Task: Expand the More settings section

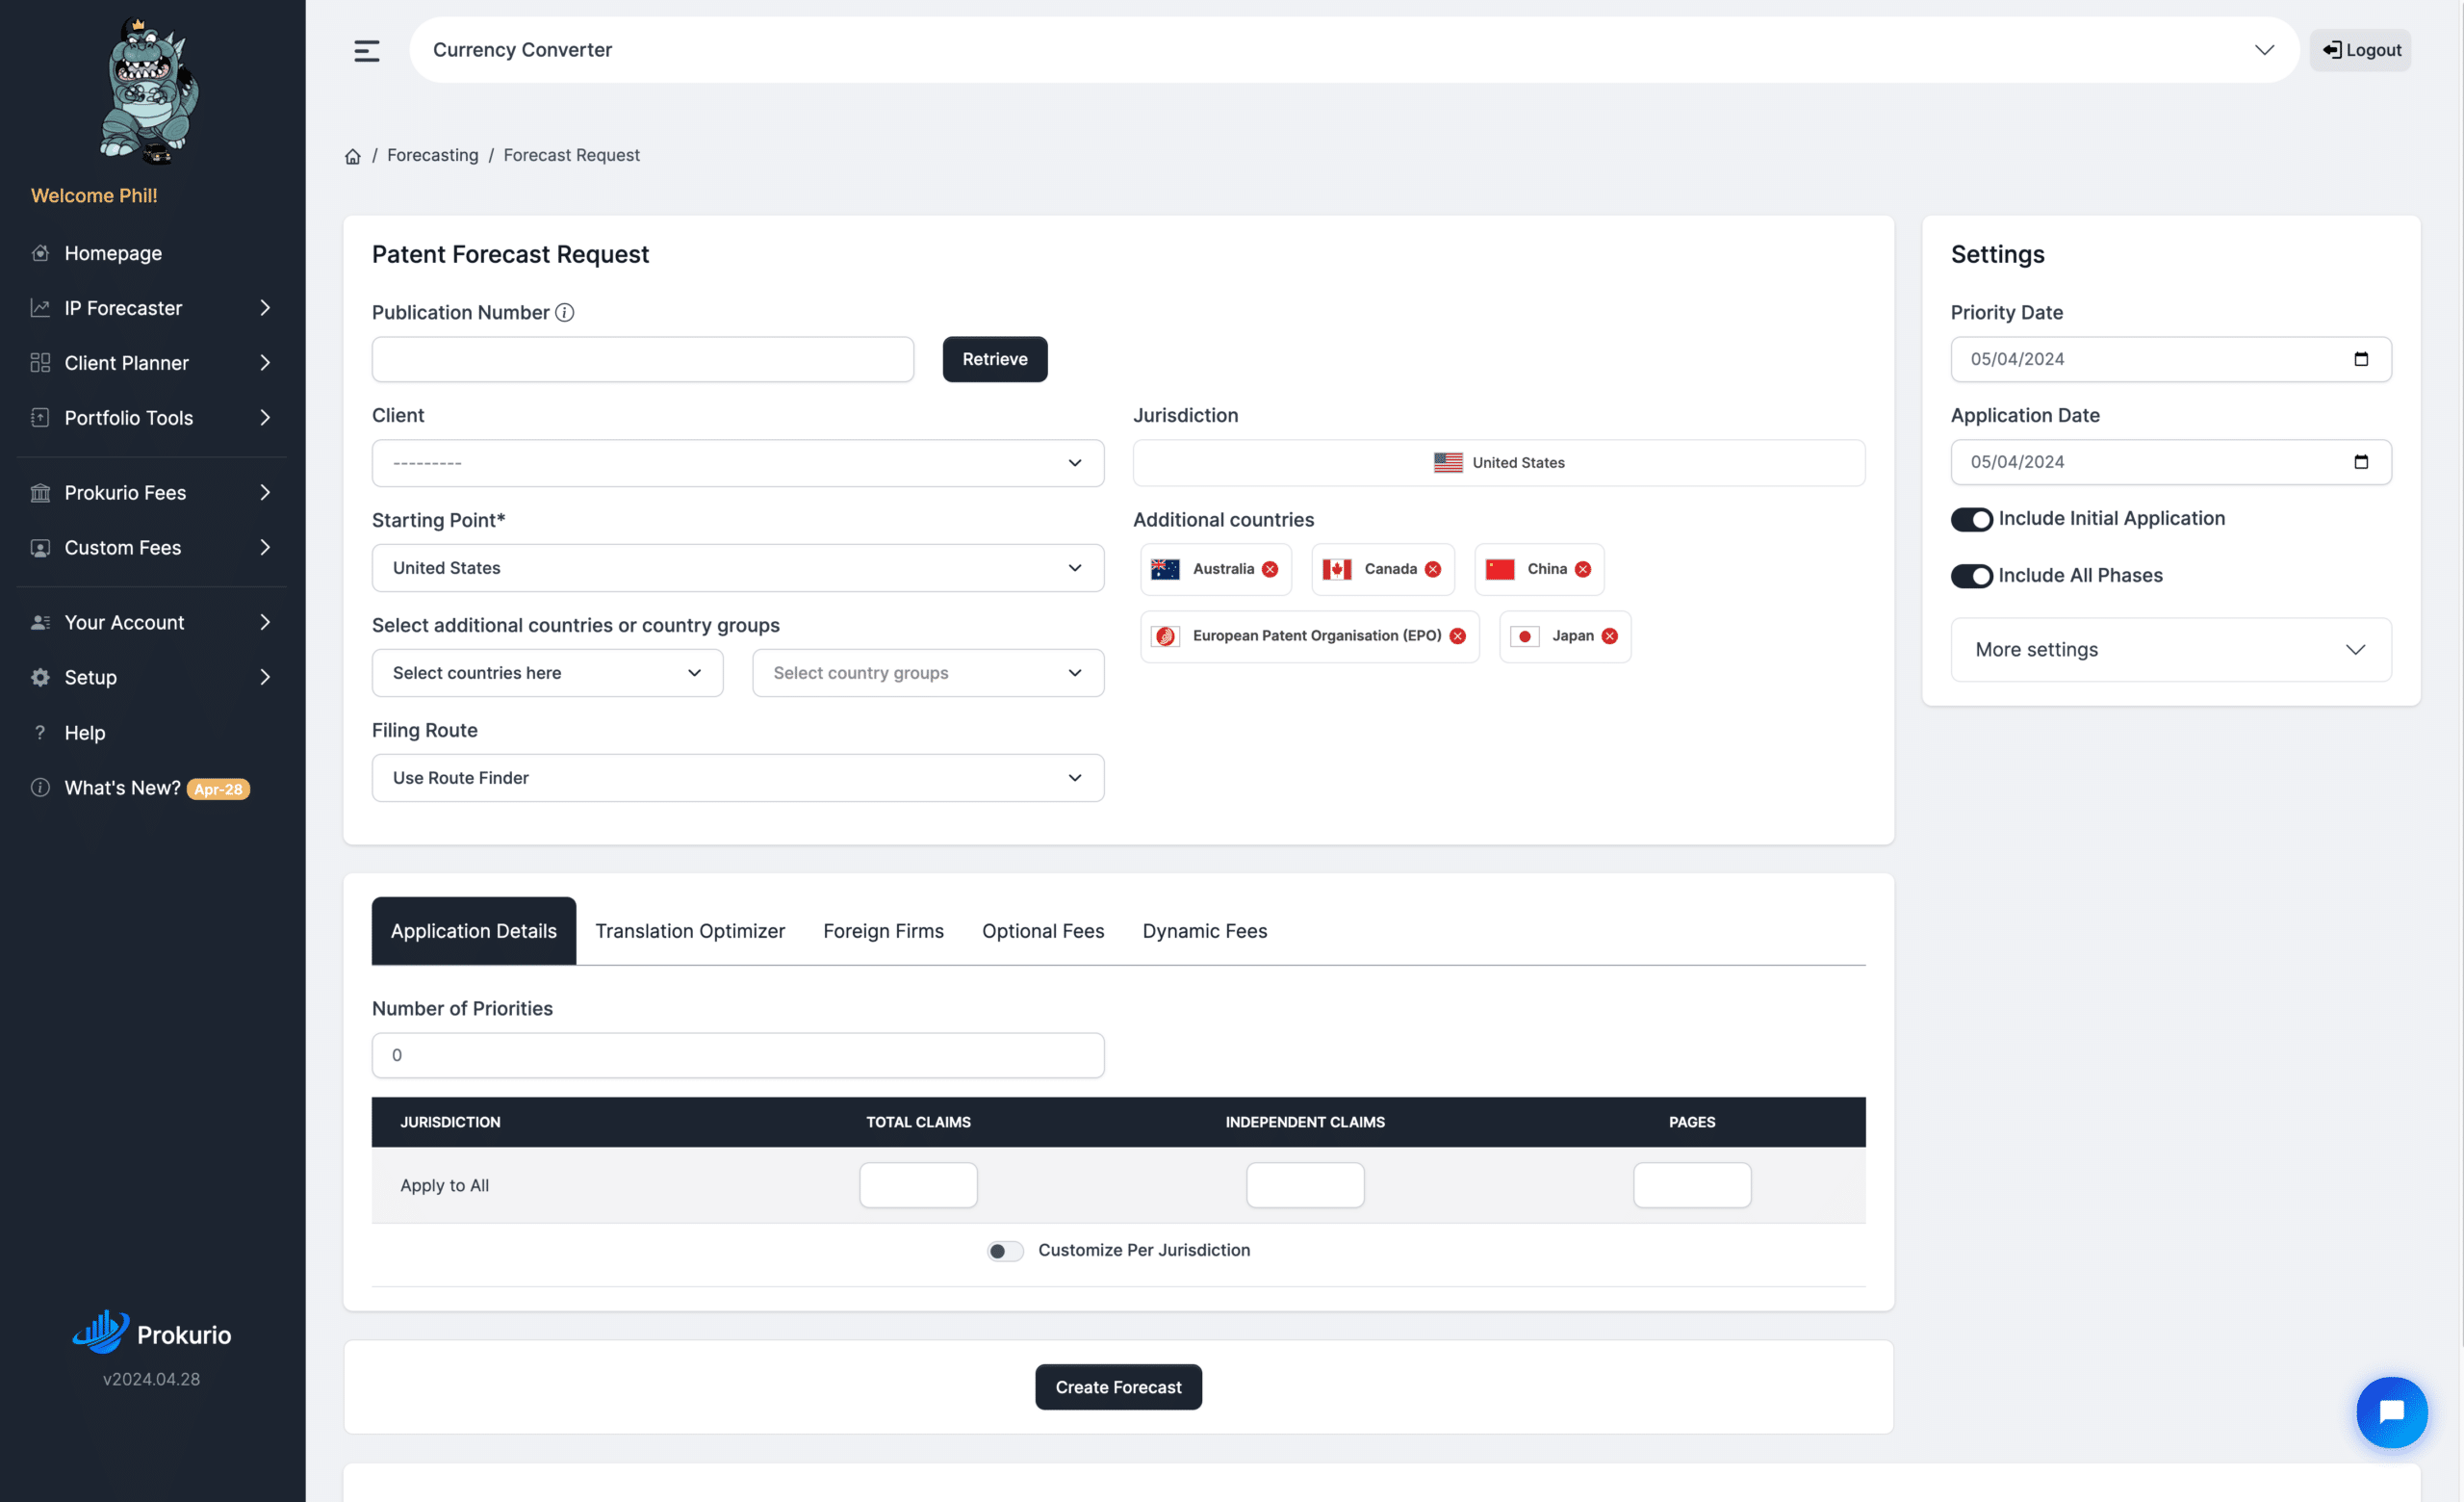Action: click(x=2171, y=650)
